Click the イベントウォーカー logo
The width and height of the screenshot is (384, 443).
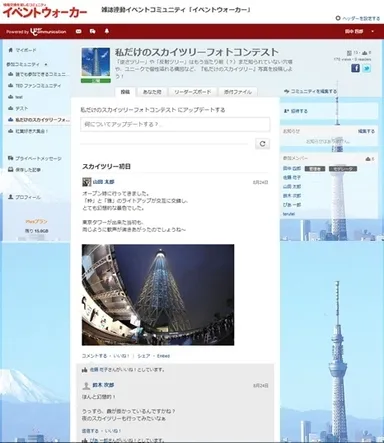pos(44,11)
